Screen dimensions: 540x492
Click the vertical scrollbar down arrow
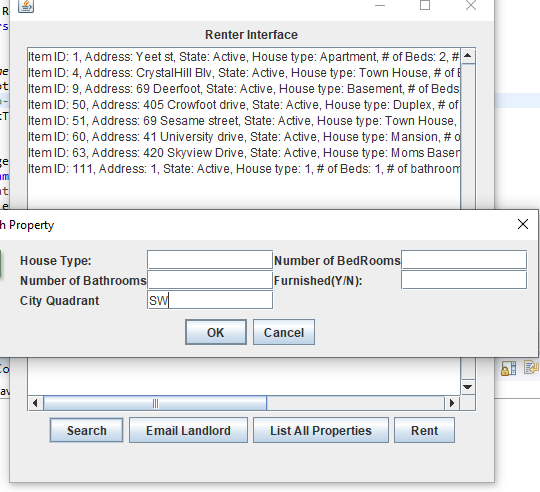click(468, 387)
